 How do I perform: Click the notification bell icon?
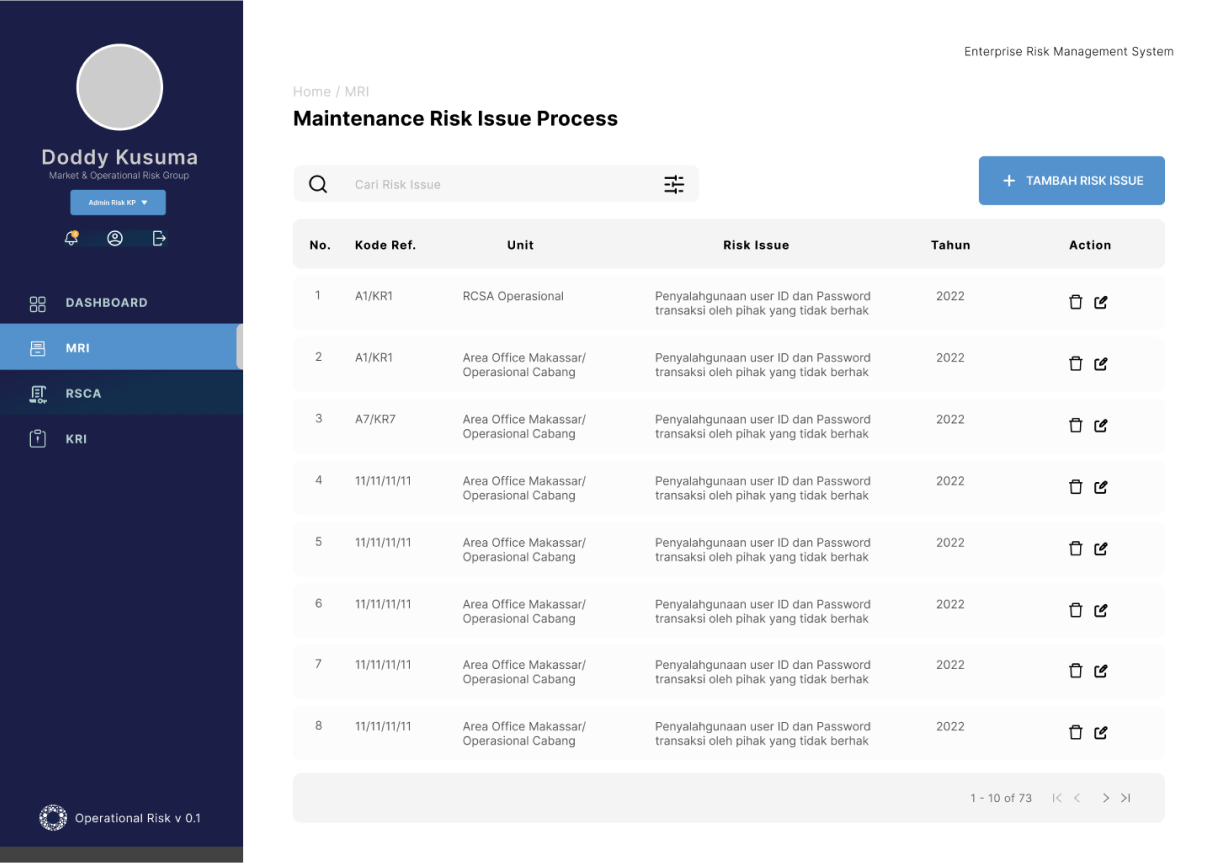(72, 238)
